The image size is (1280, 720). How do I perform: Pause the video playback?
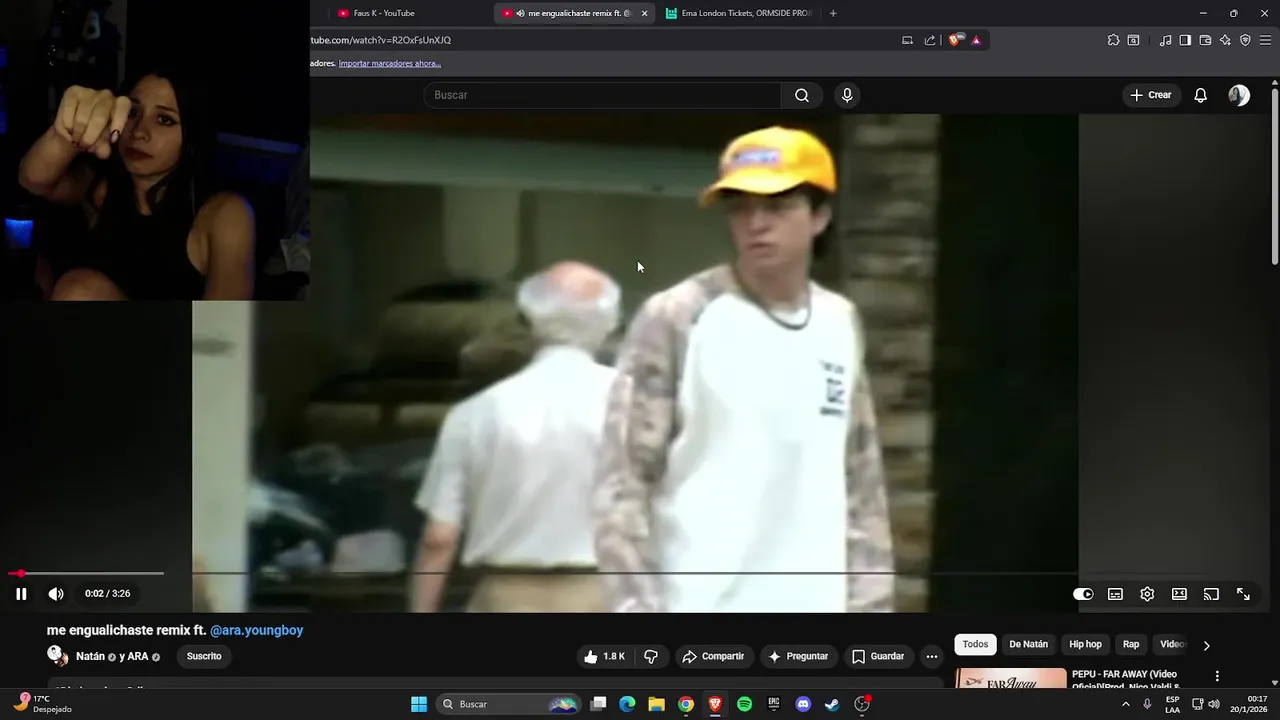pos(21,594)
